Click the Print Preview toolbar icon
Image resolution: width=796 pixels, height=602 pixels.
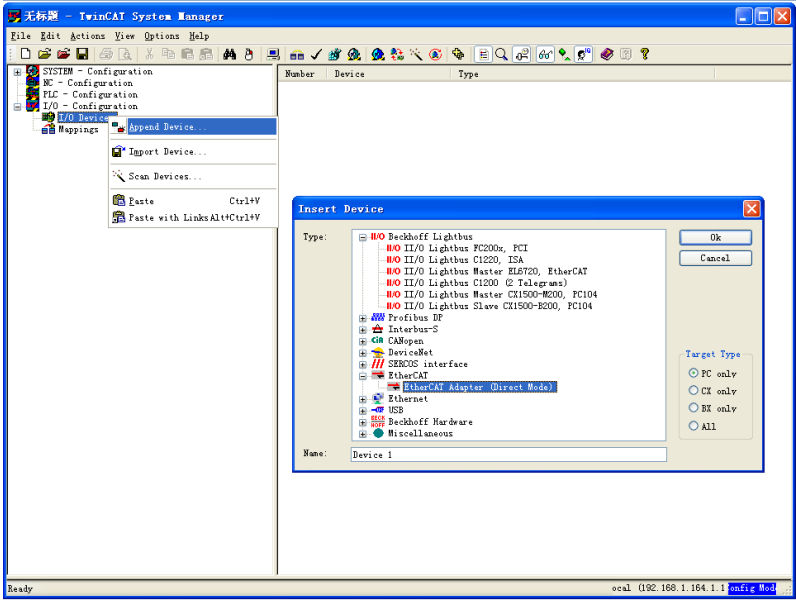coord(125,54)
